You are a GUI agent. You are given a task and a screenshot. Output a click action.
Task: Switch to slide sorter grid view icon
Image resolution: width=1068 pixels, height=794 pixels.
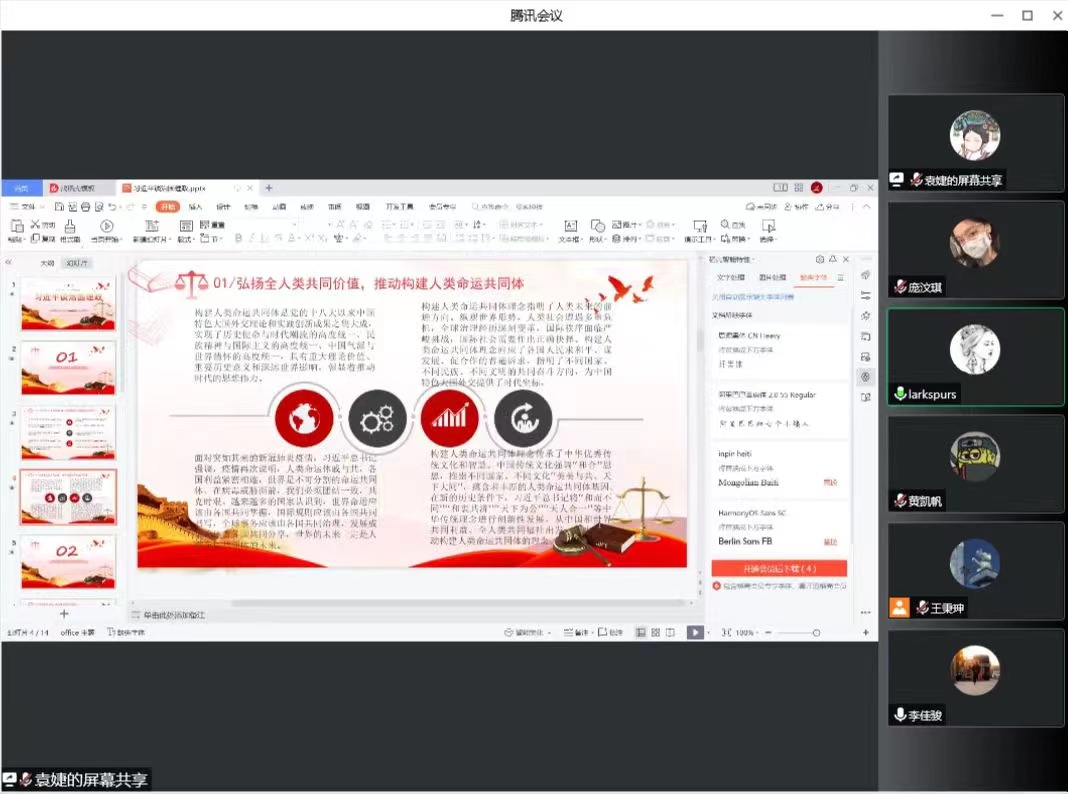pos(655,633)
